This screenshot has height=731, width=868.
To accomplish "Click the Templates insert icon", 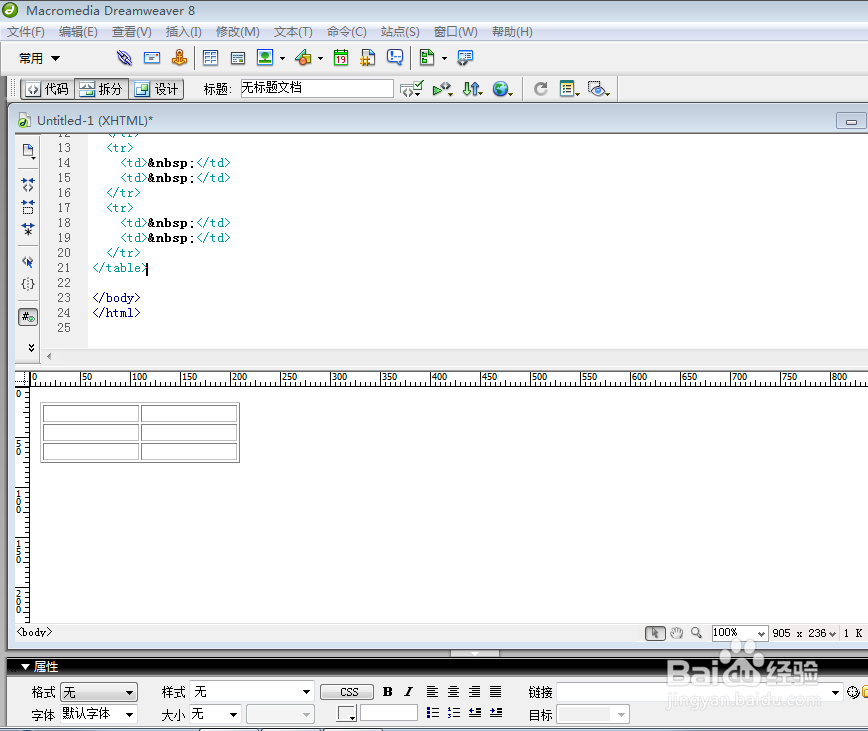I will coord(427,57).
